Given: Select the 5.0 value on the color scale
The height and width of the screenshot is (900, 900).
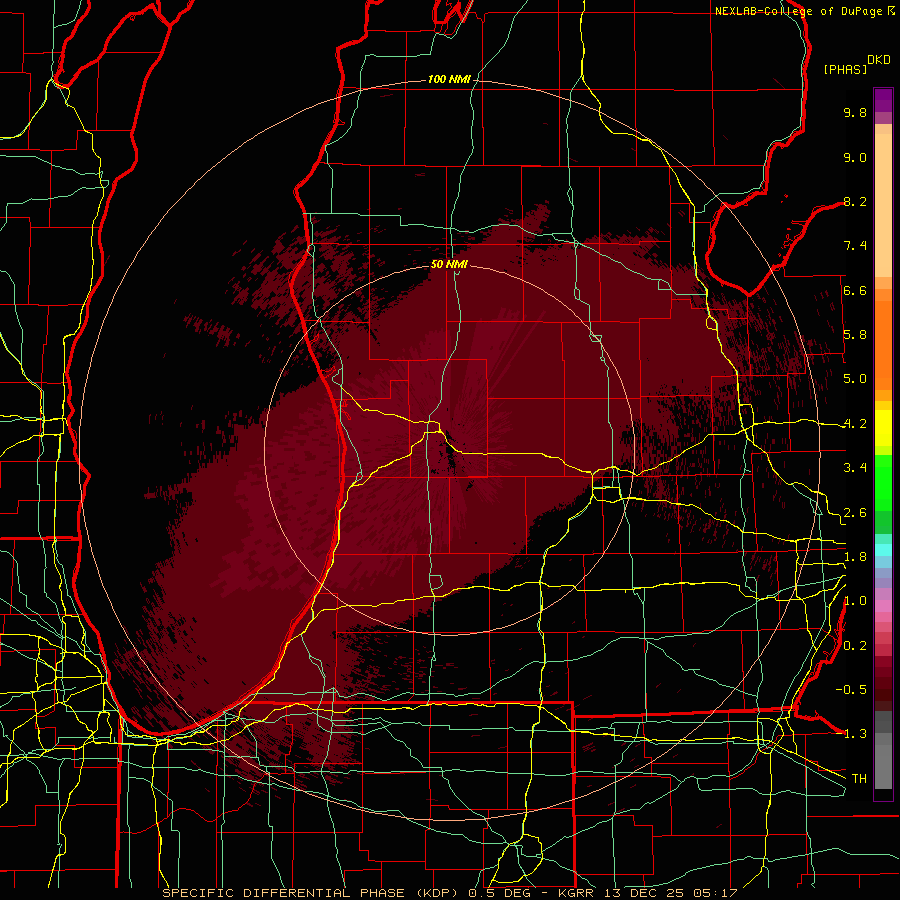Looking at the screenshot, I should (855, 379).
